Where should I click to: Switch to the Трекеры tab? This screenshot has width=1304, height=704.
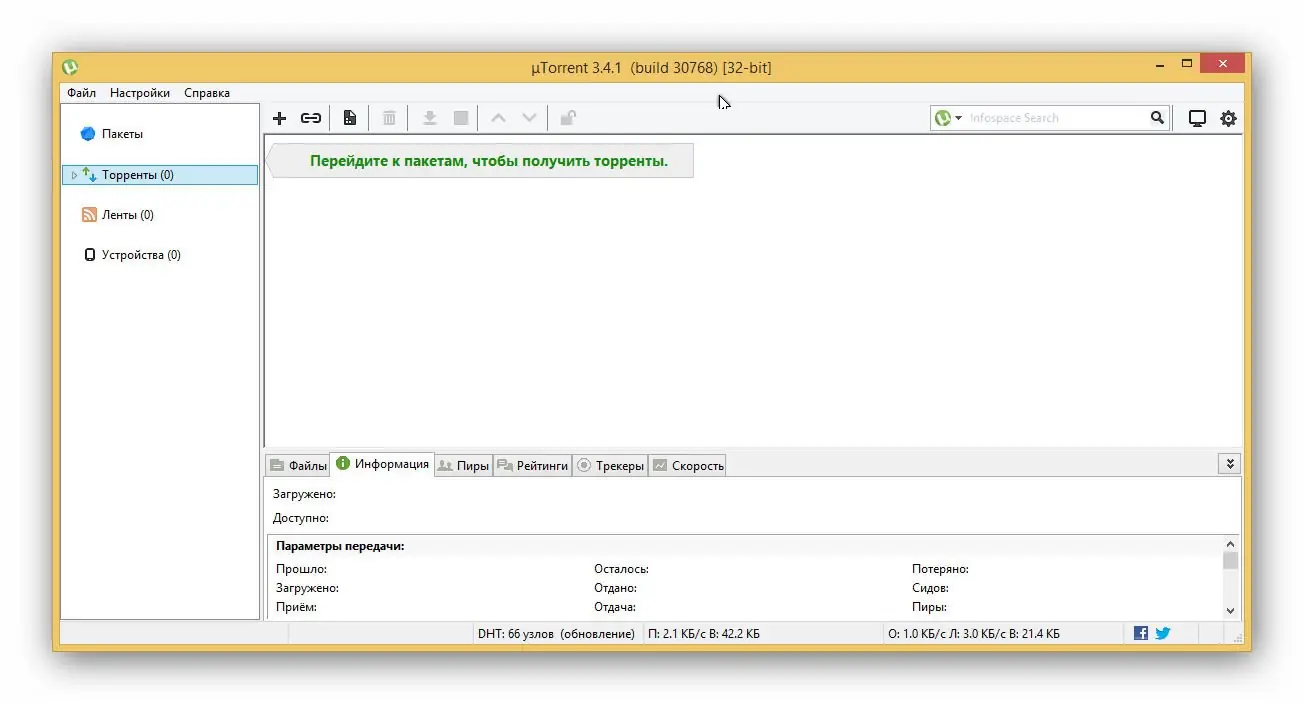point(611,465)
